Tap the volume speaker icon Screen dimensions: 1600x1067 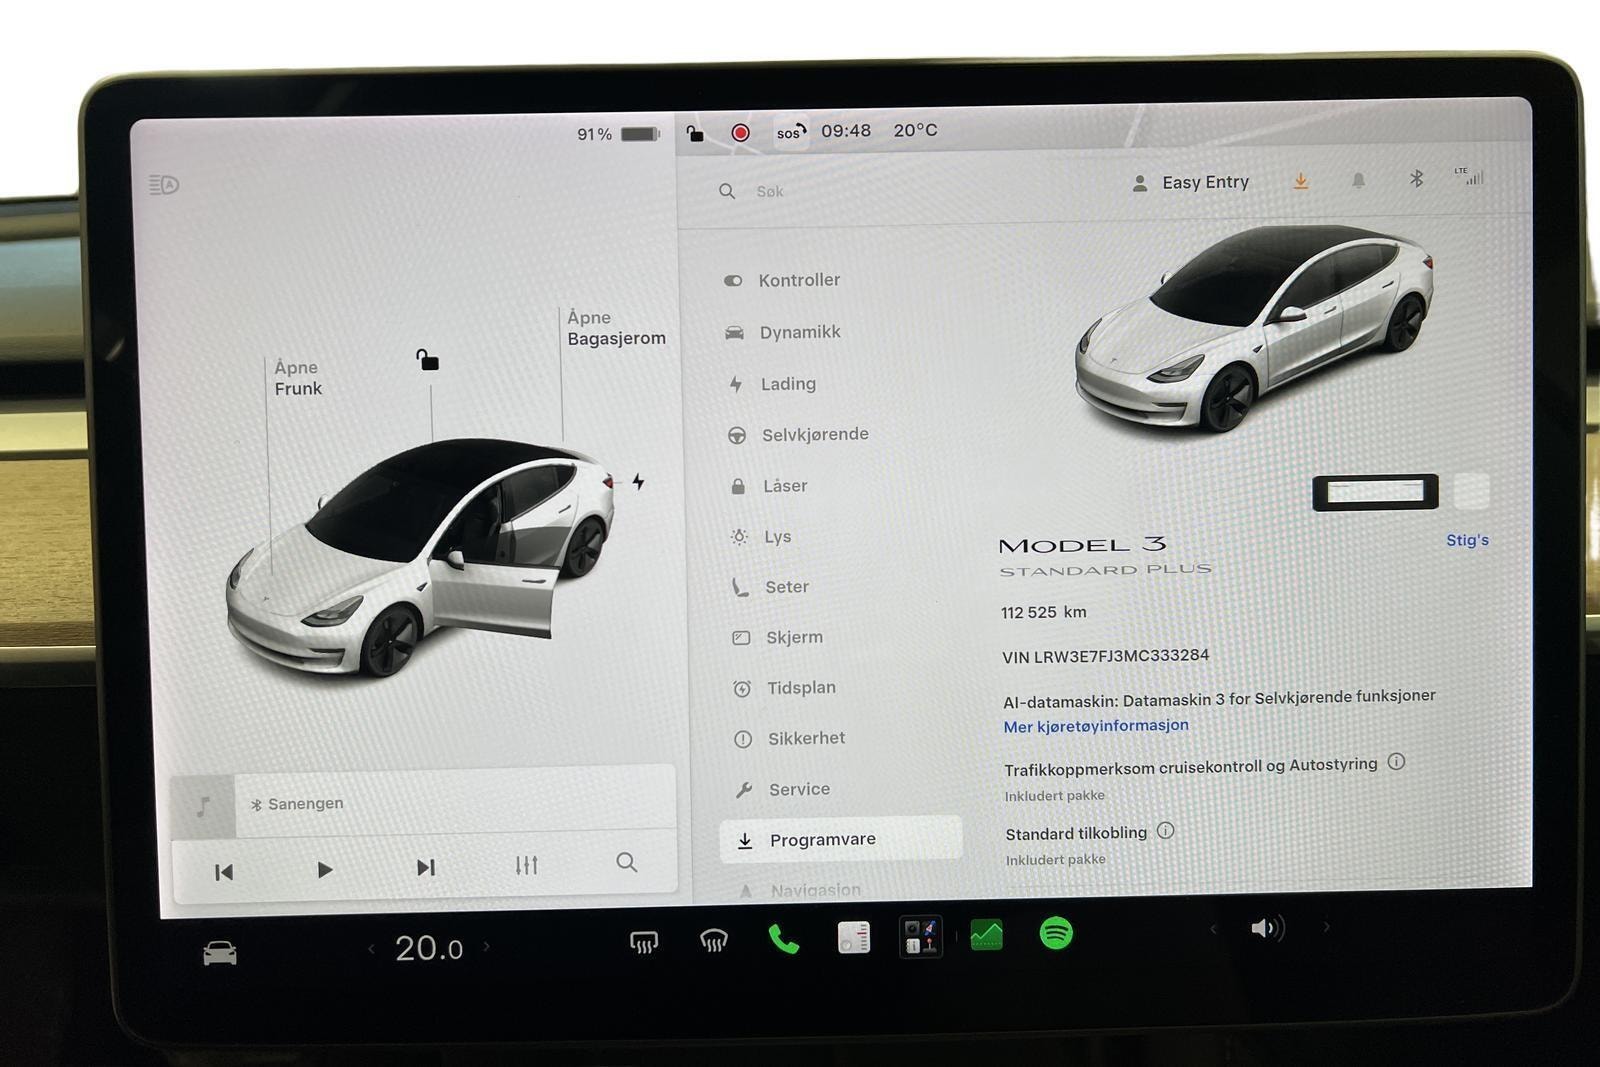point(1267,928)
